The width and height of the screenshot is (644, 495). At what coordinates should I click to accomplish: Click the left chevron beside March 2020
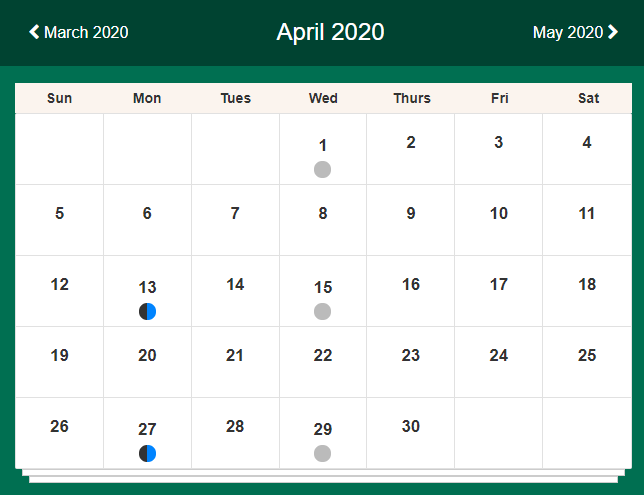[34, 32]
